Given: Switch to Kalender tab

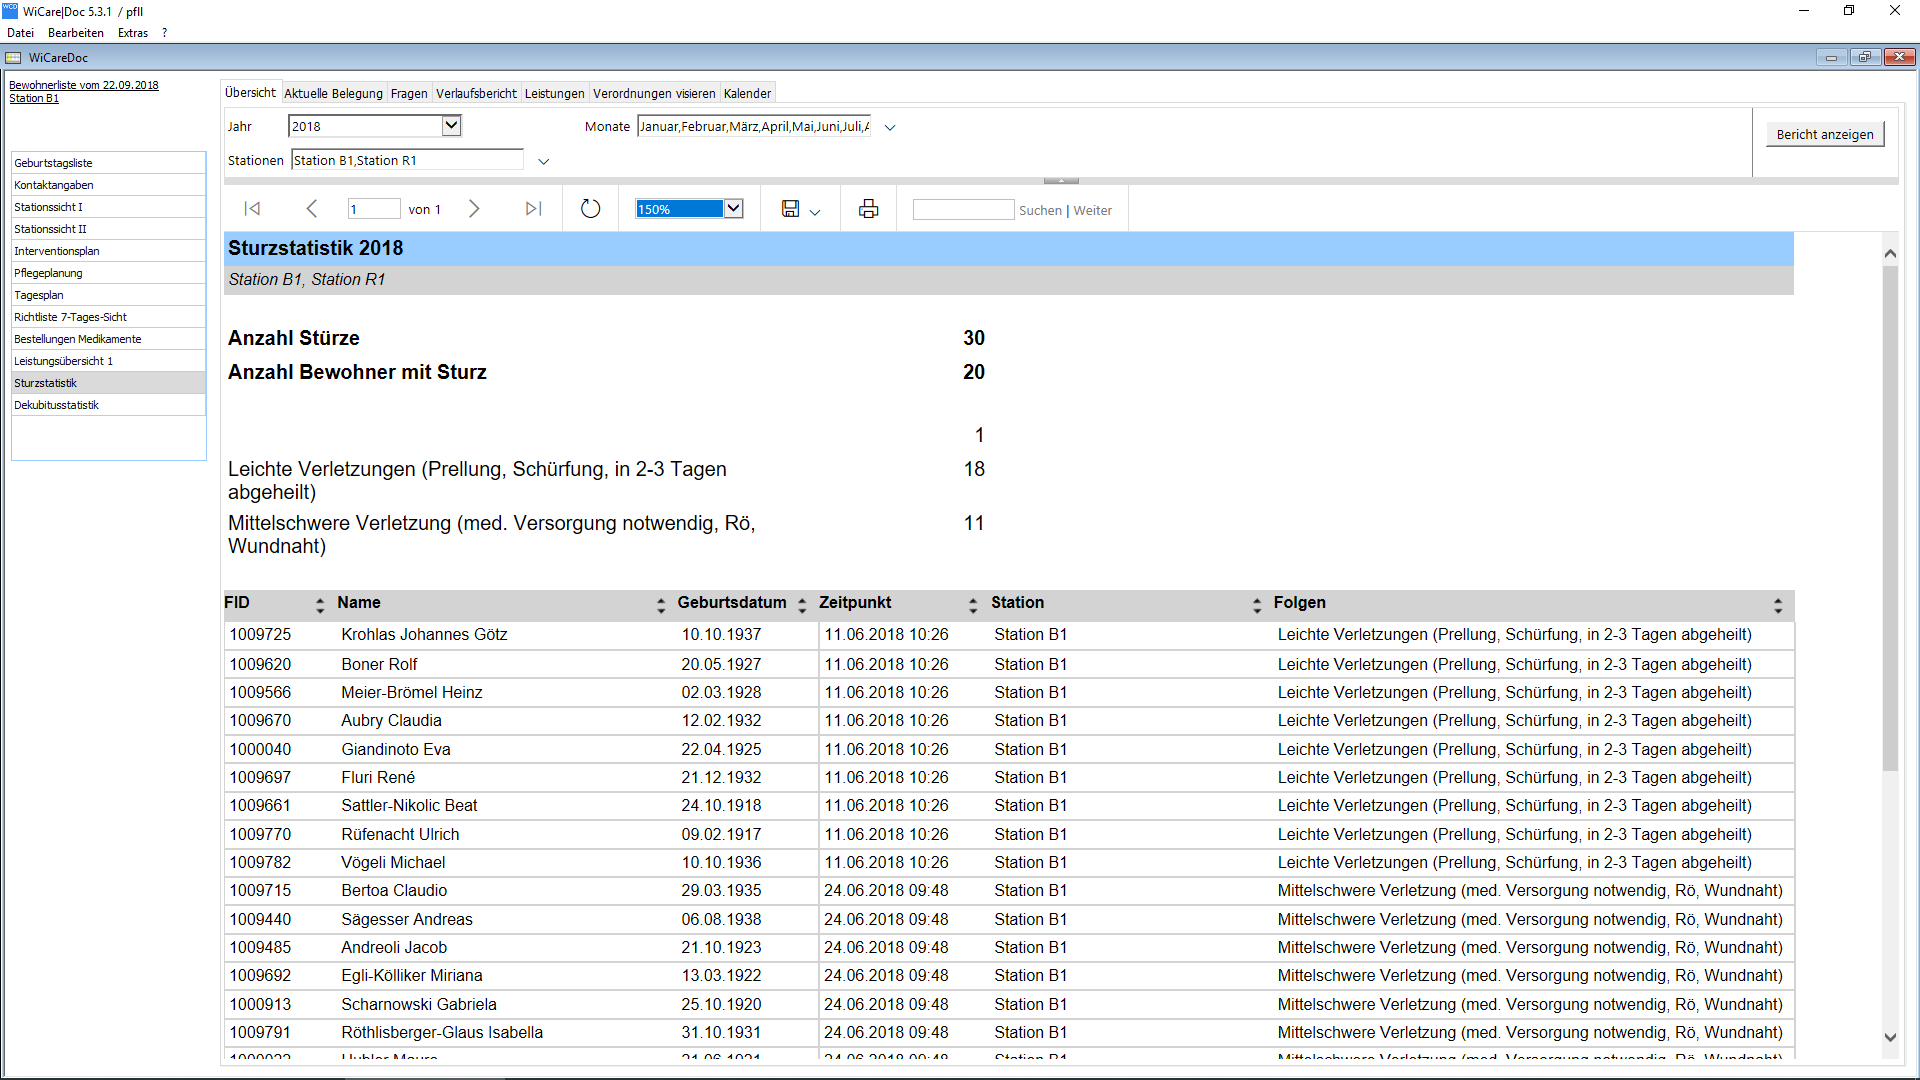Looking at the screenshot, I should [x=747, y=93].
